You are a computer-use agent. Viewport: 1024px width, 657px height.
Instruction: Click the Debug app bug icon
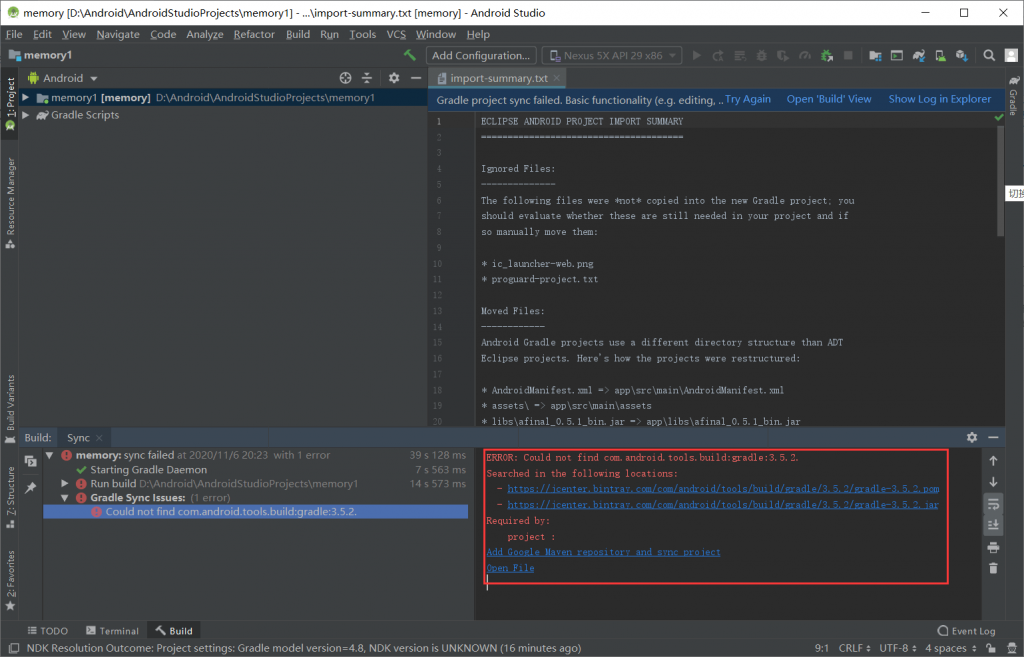coord(761,56)
